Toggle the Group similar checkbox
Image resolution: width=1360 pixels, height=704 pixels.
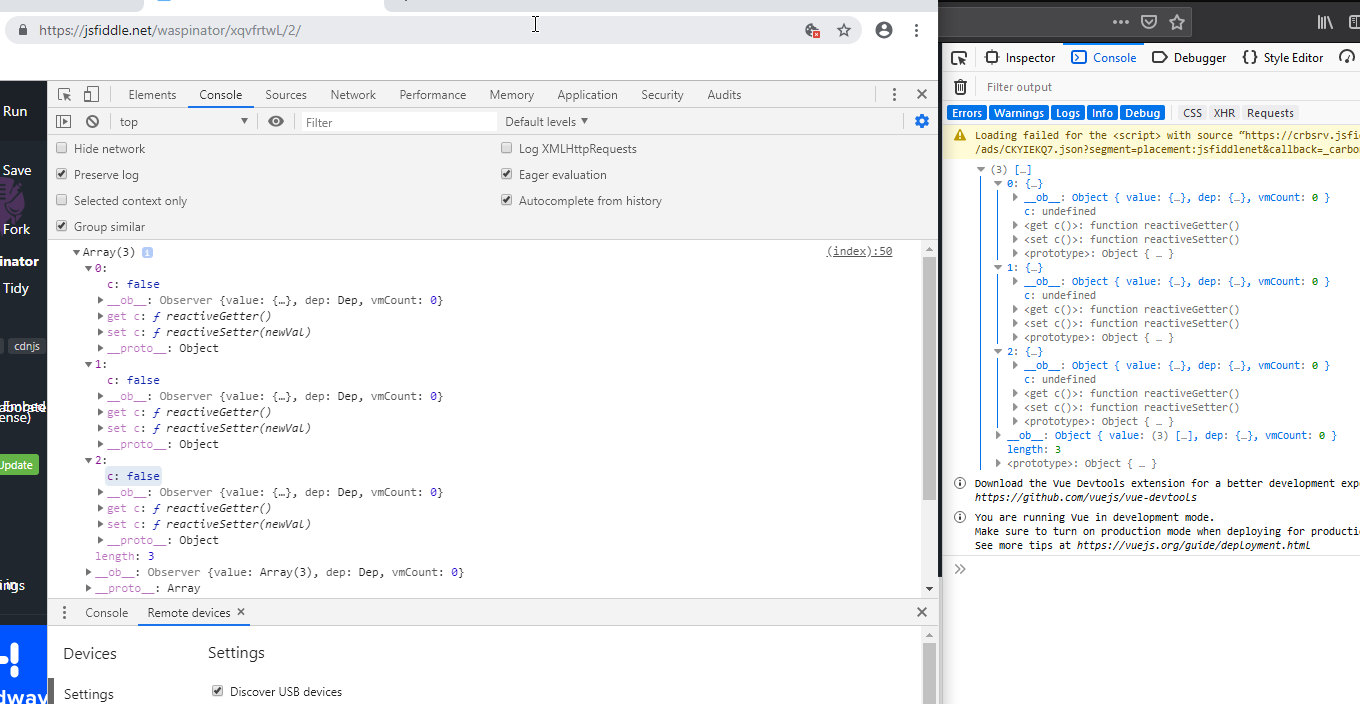(x=62, y=226)
